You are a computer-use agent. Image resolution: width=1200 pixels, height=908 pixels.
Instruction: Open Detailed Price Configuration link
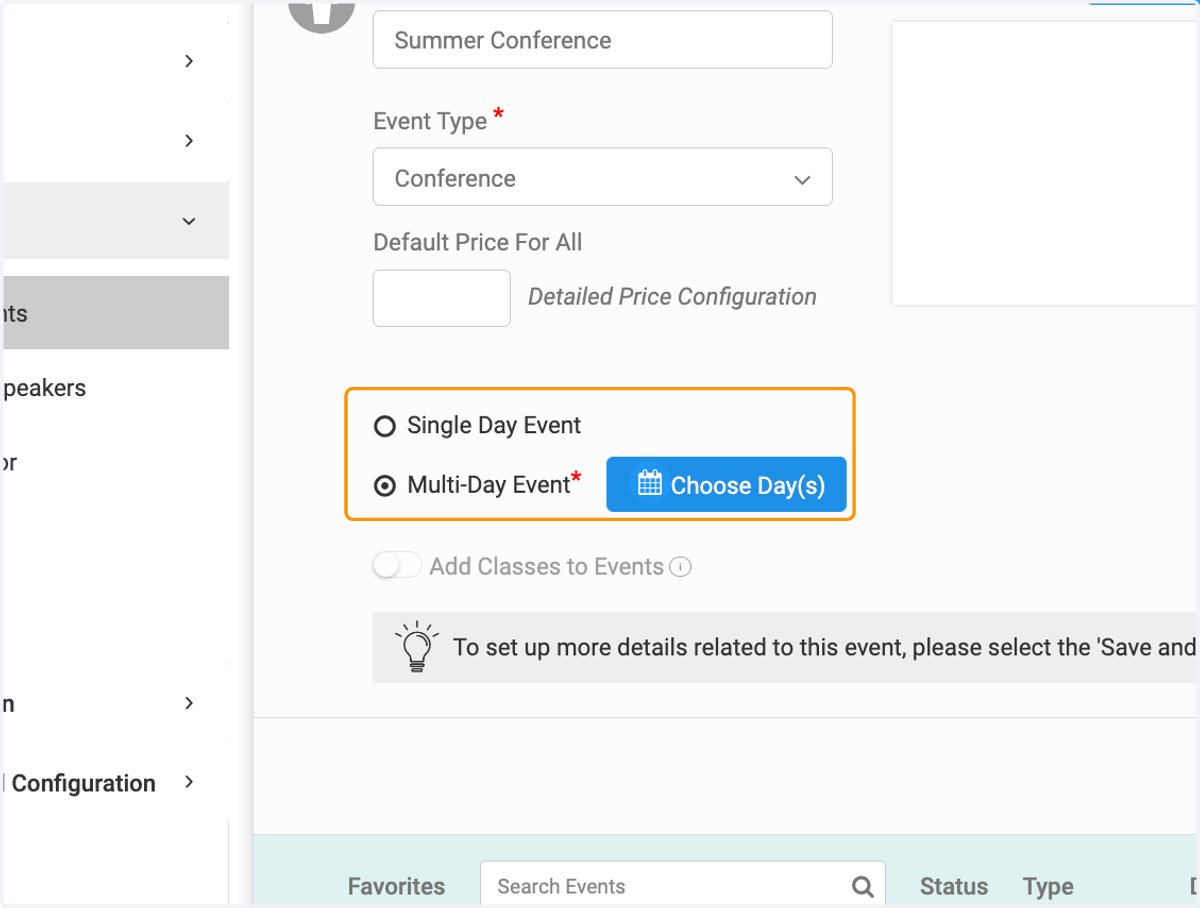point(672,297)
